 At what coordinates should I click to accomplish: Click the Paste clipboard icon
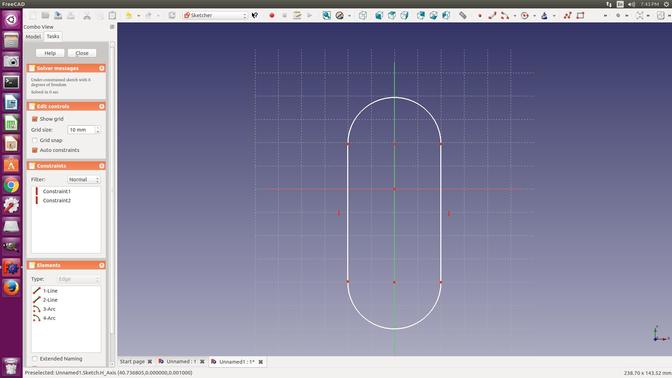click(112, 15)
